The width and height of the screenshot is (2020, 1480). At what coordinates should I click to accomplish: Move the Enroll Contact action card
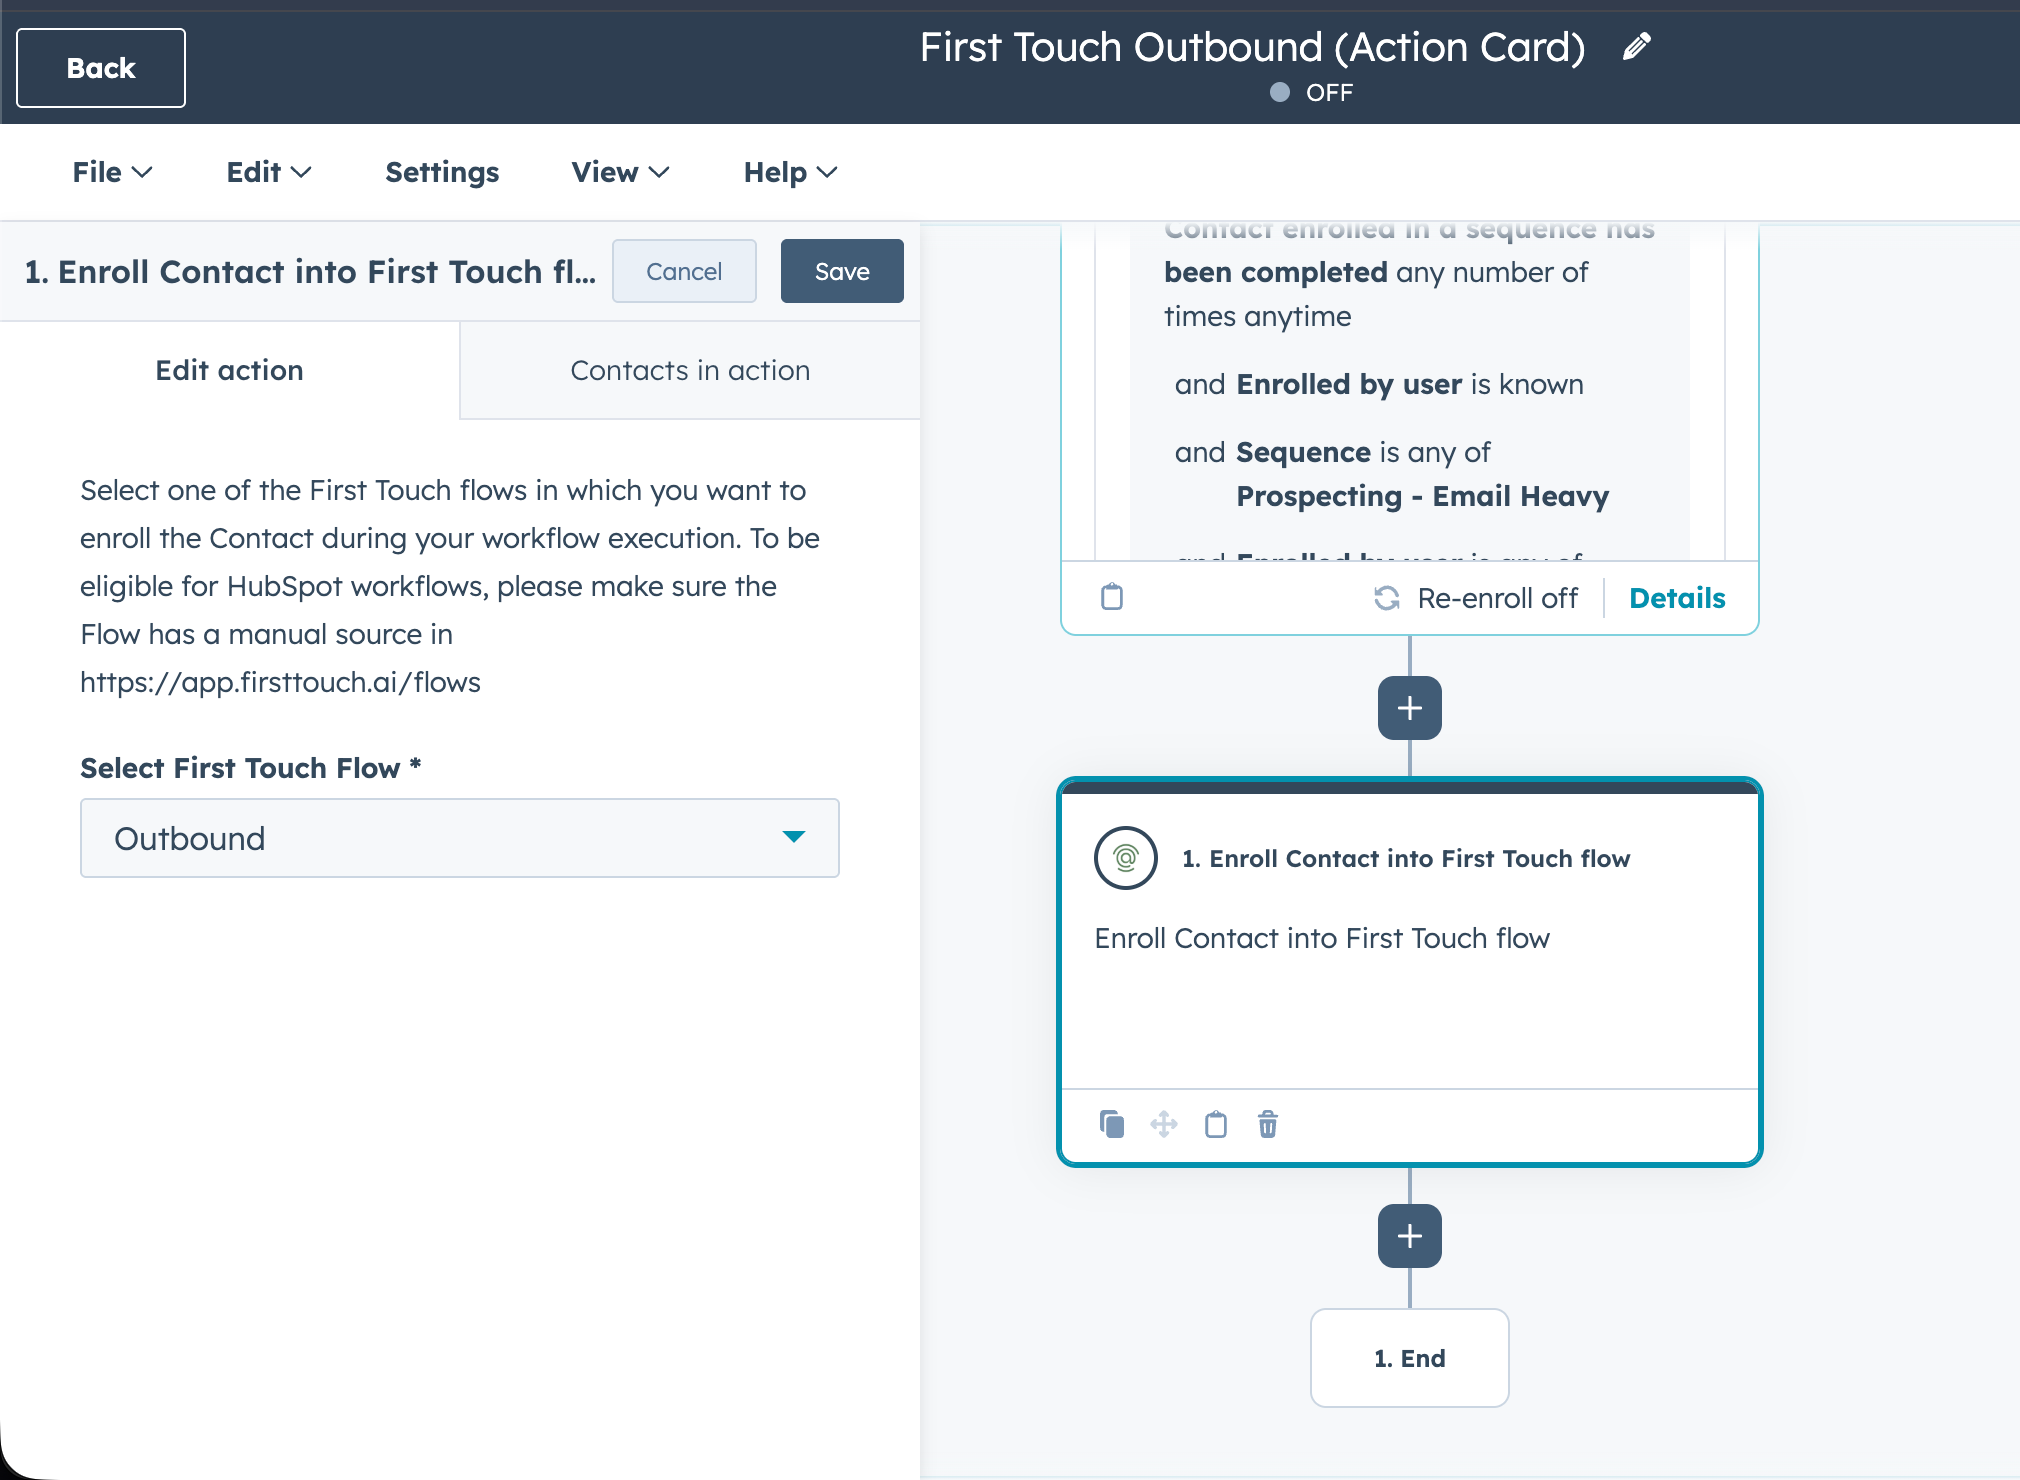pos(1164,1124)
